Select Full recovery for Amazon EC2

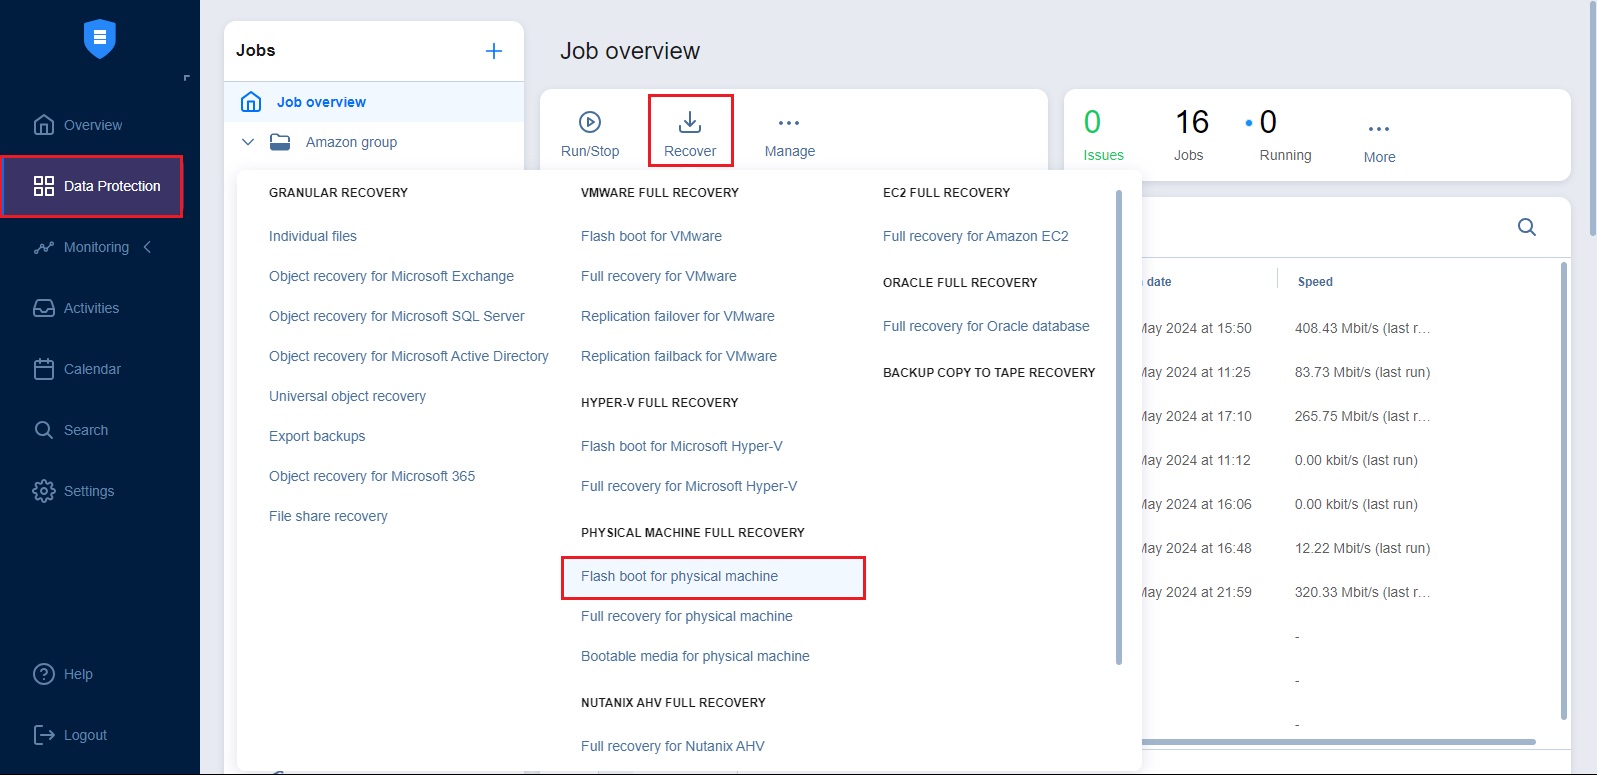click(x=975, y=236)
